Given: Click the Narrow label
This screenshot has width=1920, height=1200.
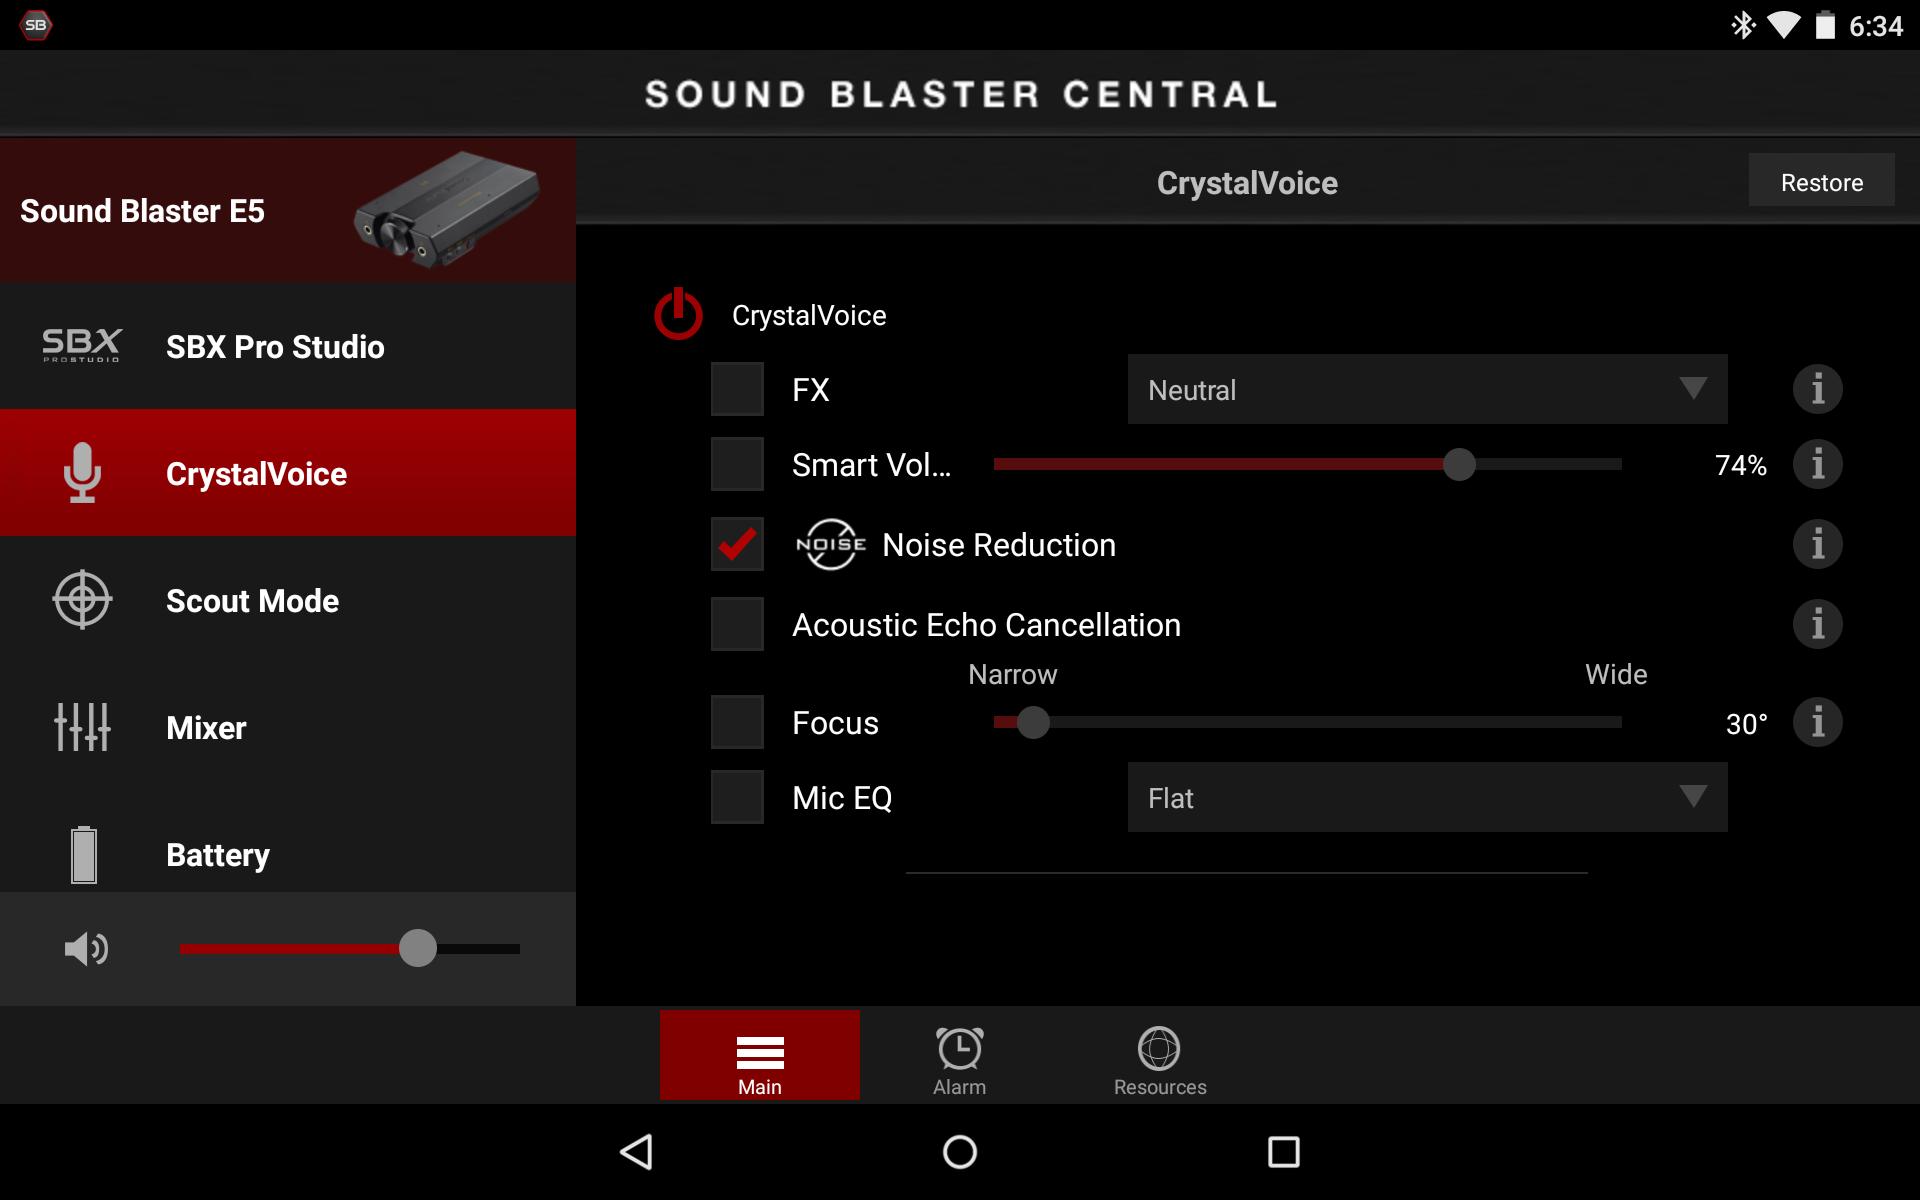Looking at the screenshot, I should point(1012,674).
